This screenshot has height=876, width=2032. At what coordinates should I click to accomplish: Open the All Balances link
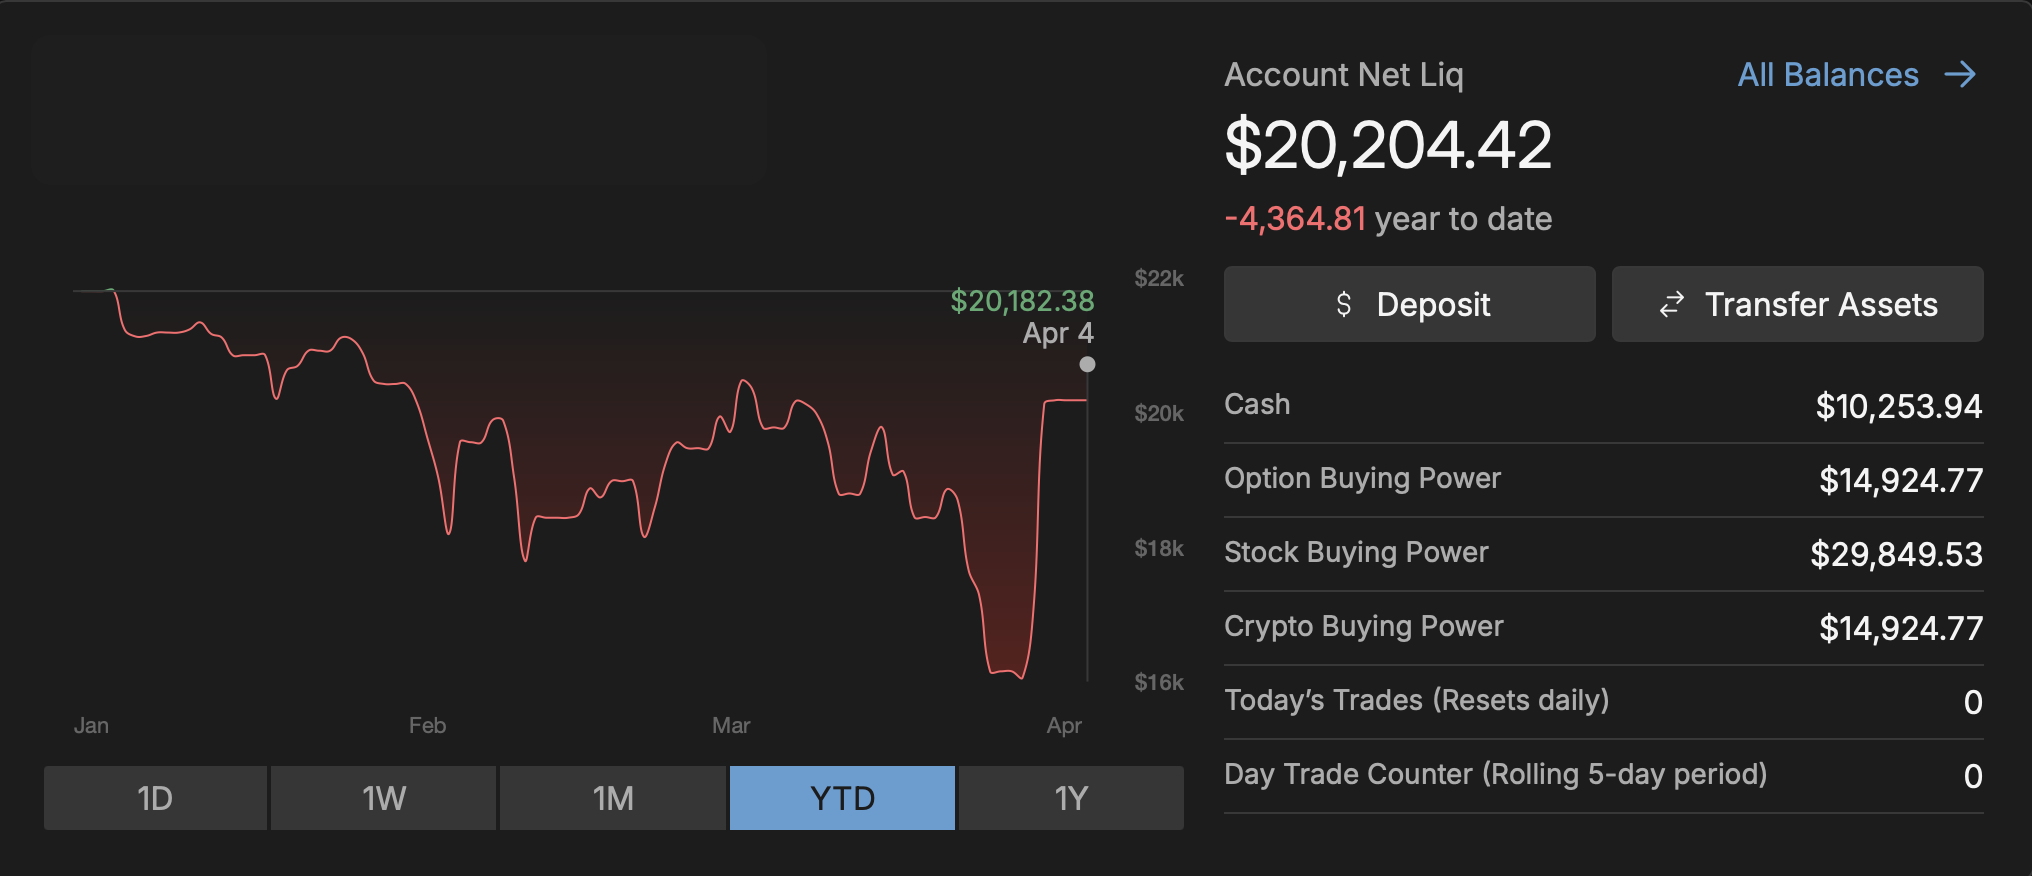[1828, 75]
